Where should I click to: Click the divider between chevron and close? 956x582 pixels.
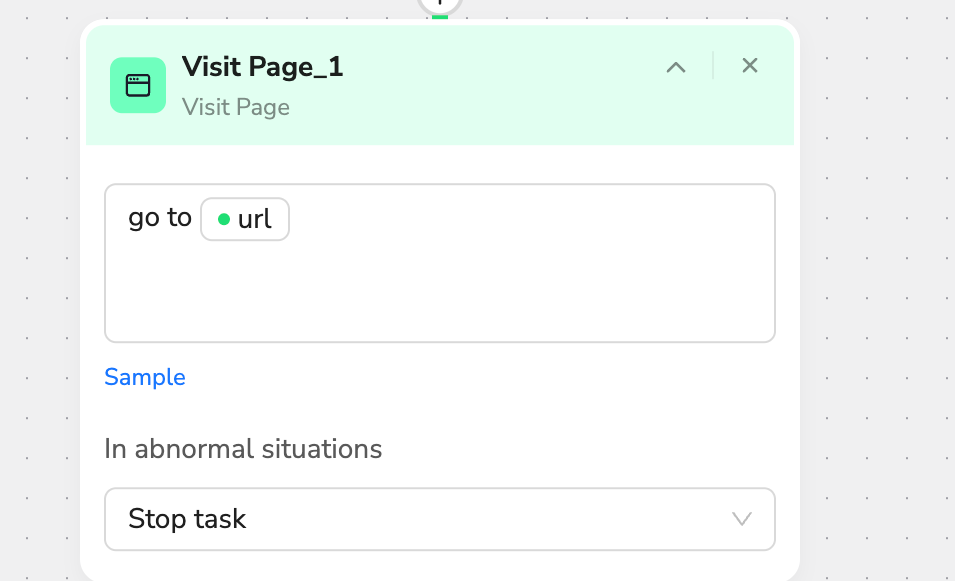[713, 66]
